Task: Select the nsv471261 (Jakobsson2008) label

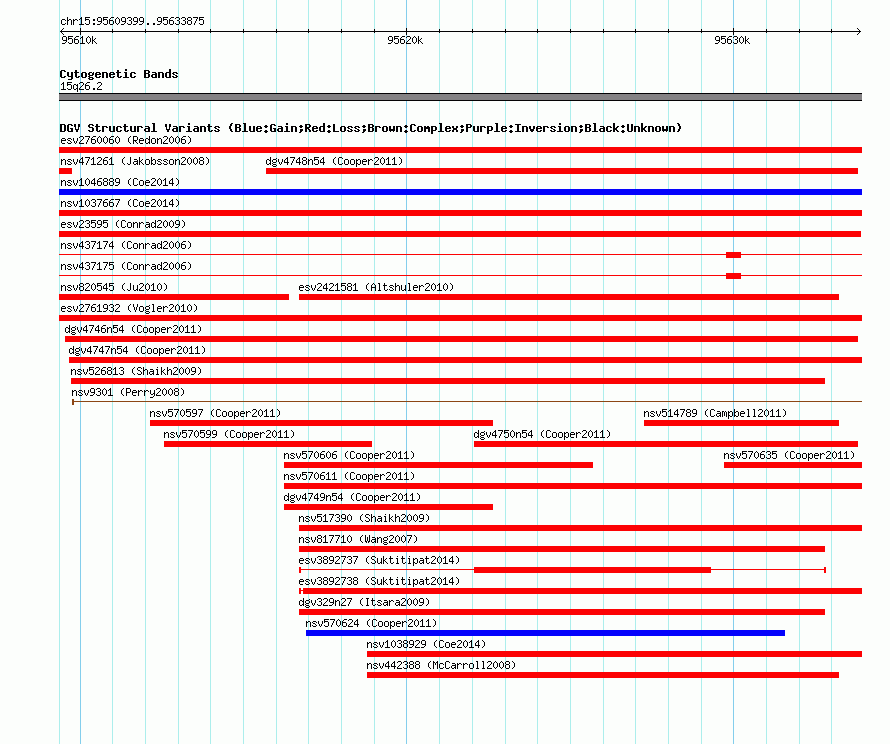Action: point(135,161)
